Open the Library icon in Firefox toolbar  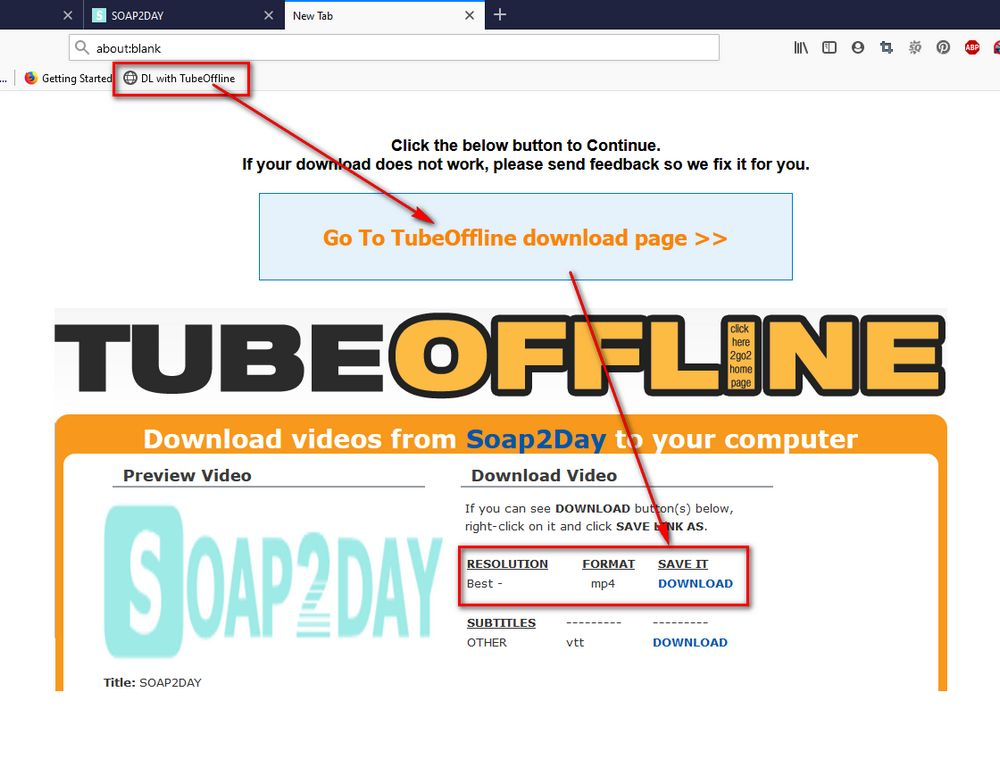(800, 48)
